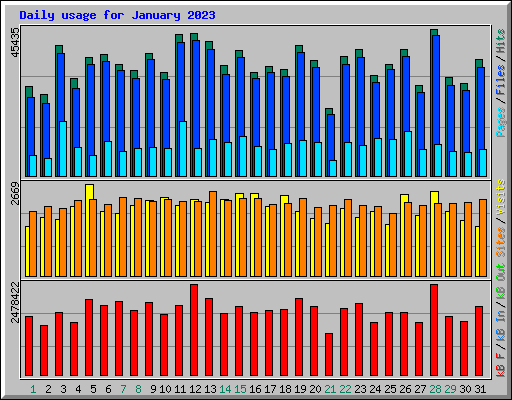Click the "Daily usage for January 2023" title

(x=117, y=15)
